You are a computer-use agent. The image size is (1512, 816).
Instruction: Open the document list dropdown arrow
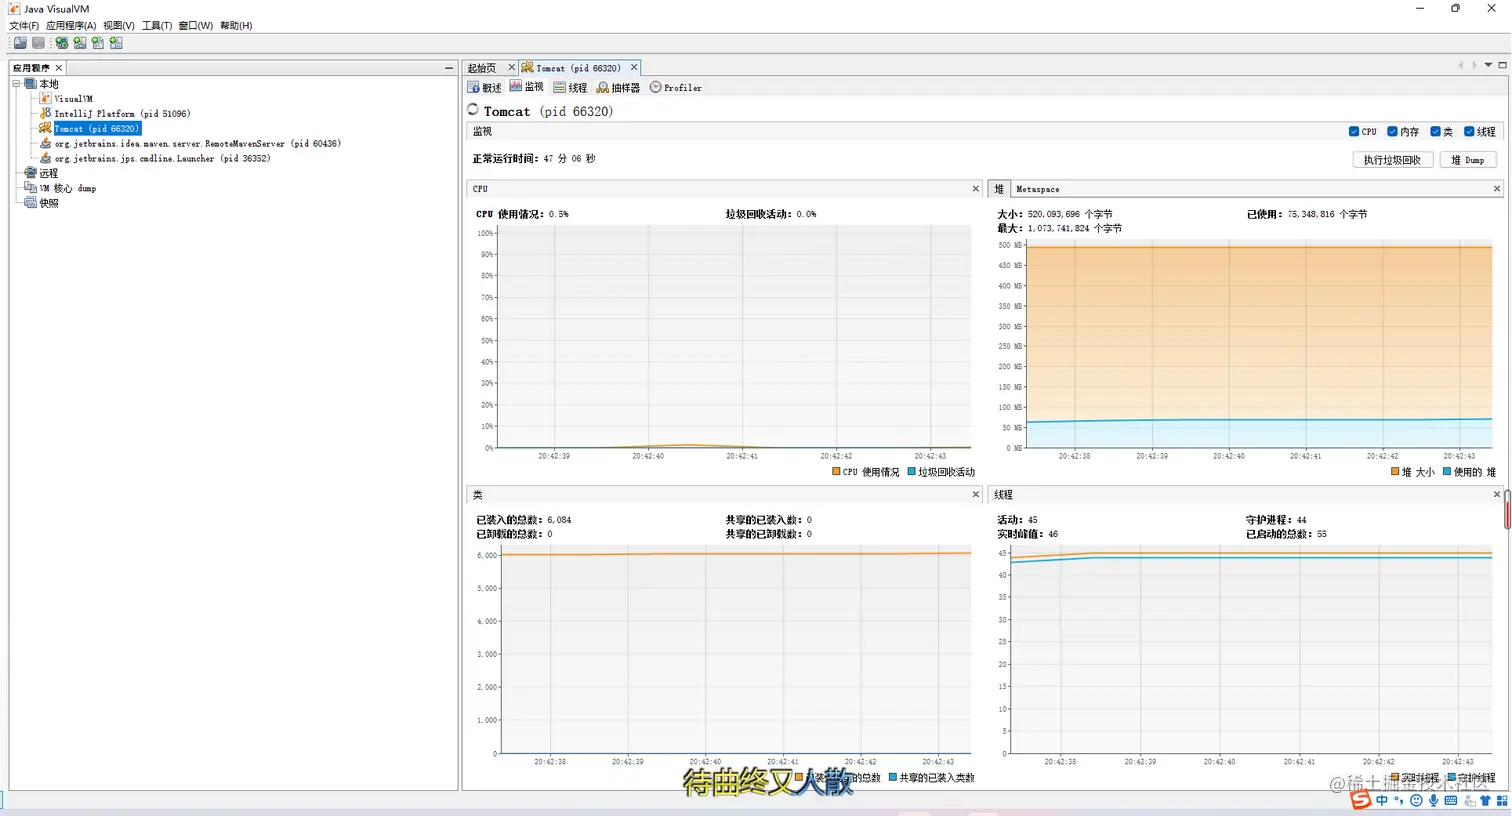click(x=1488, y=65)
